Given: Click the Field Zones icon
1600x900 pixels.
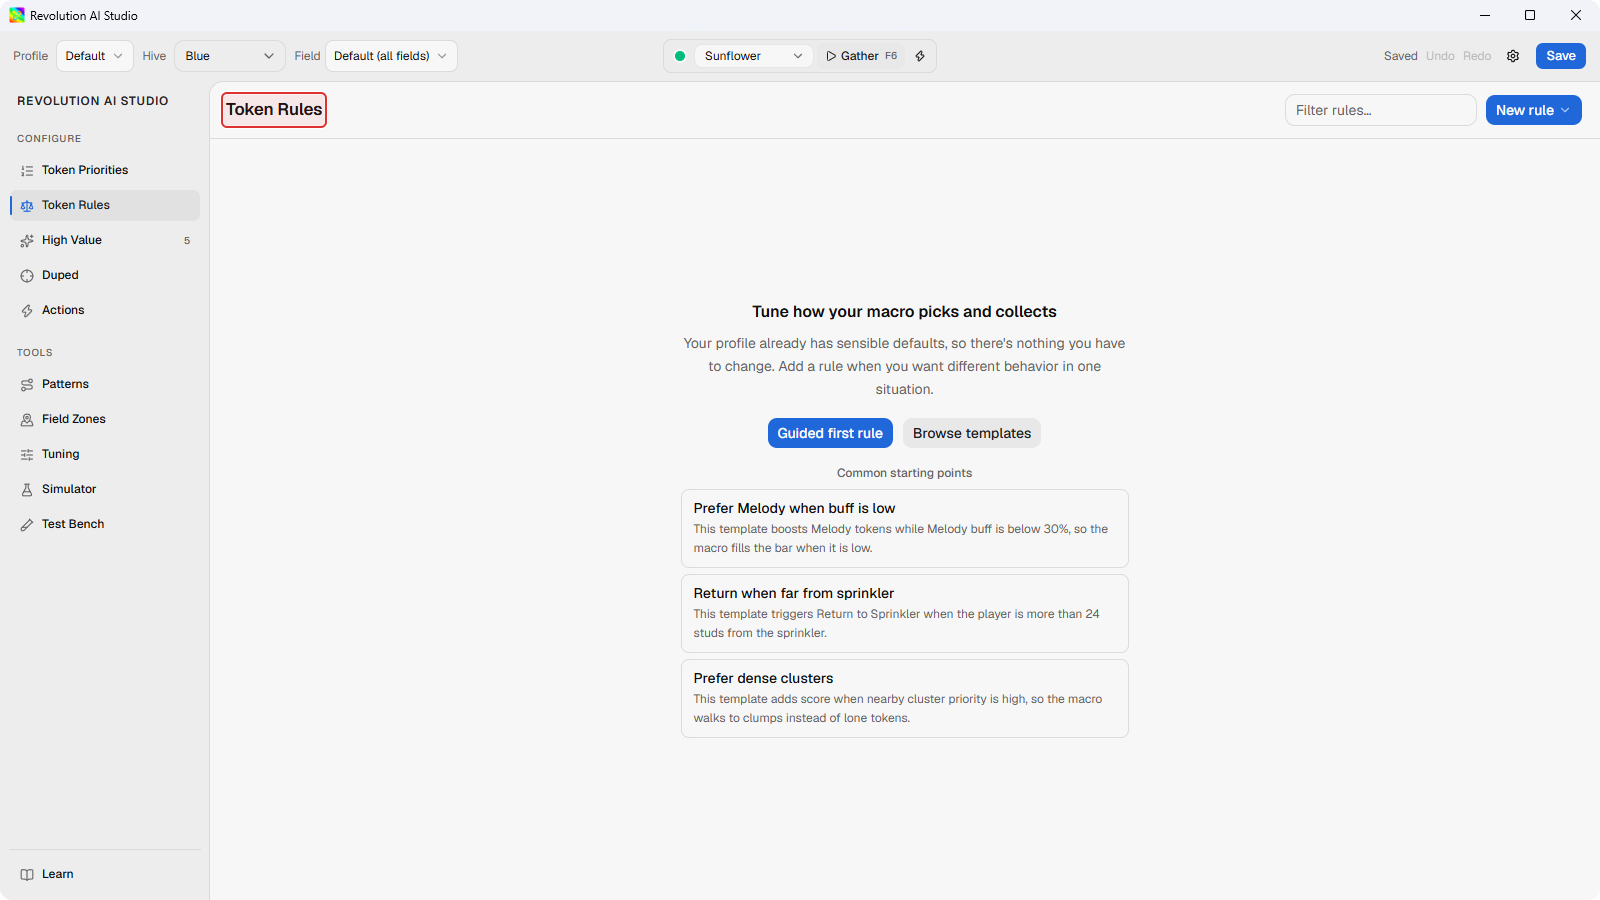Looking at the screenshot, I should [27, 420].
